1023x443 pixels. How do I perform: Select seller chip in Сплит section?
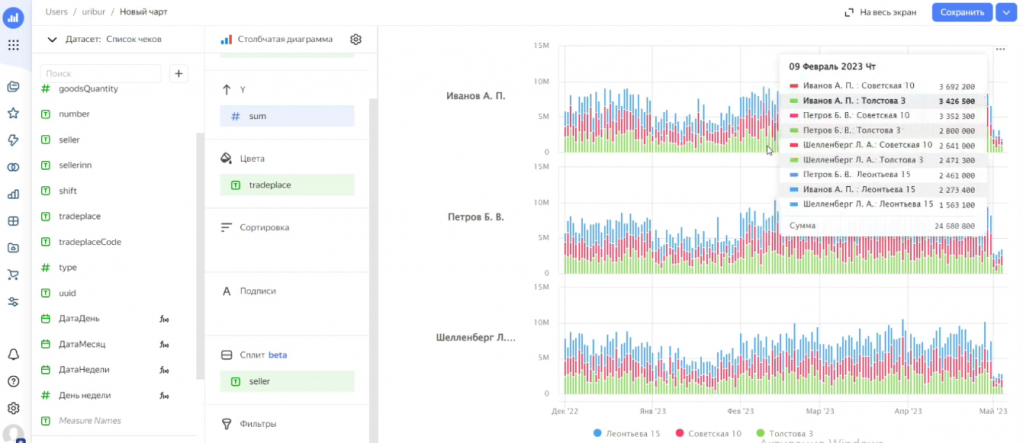(x=287, y=381)
